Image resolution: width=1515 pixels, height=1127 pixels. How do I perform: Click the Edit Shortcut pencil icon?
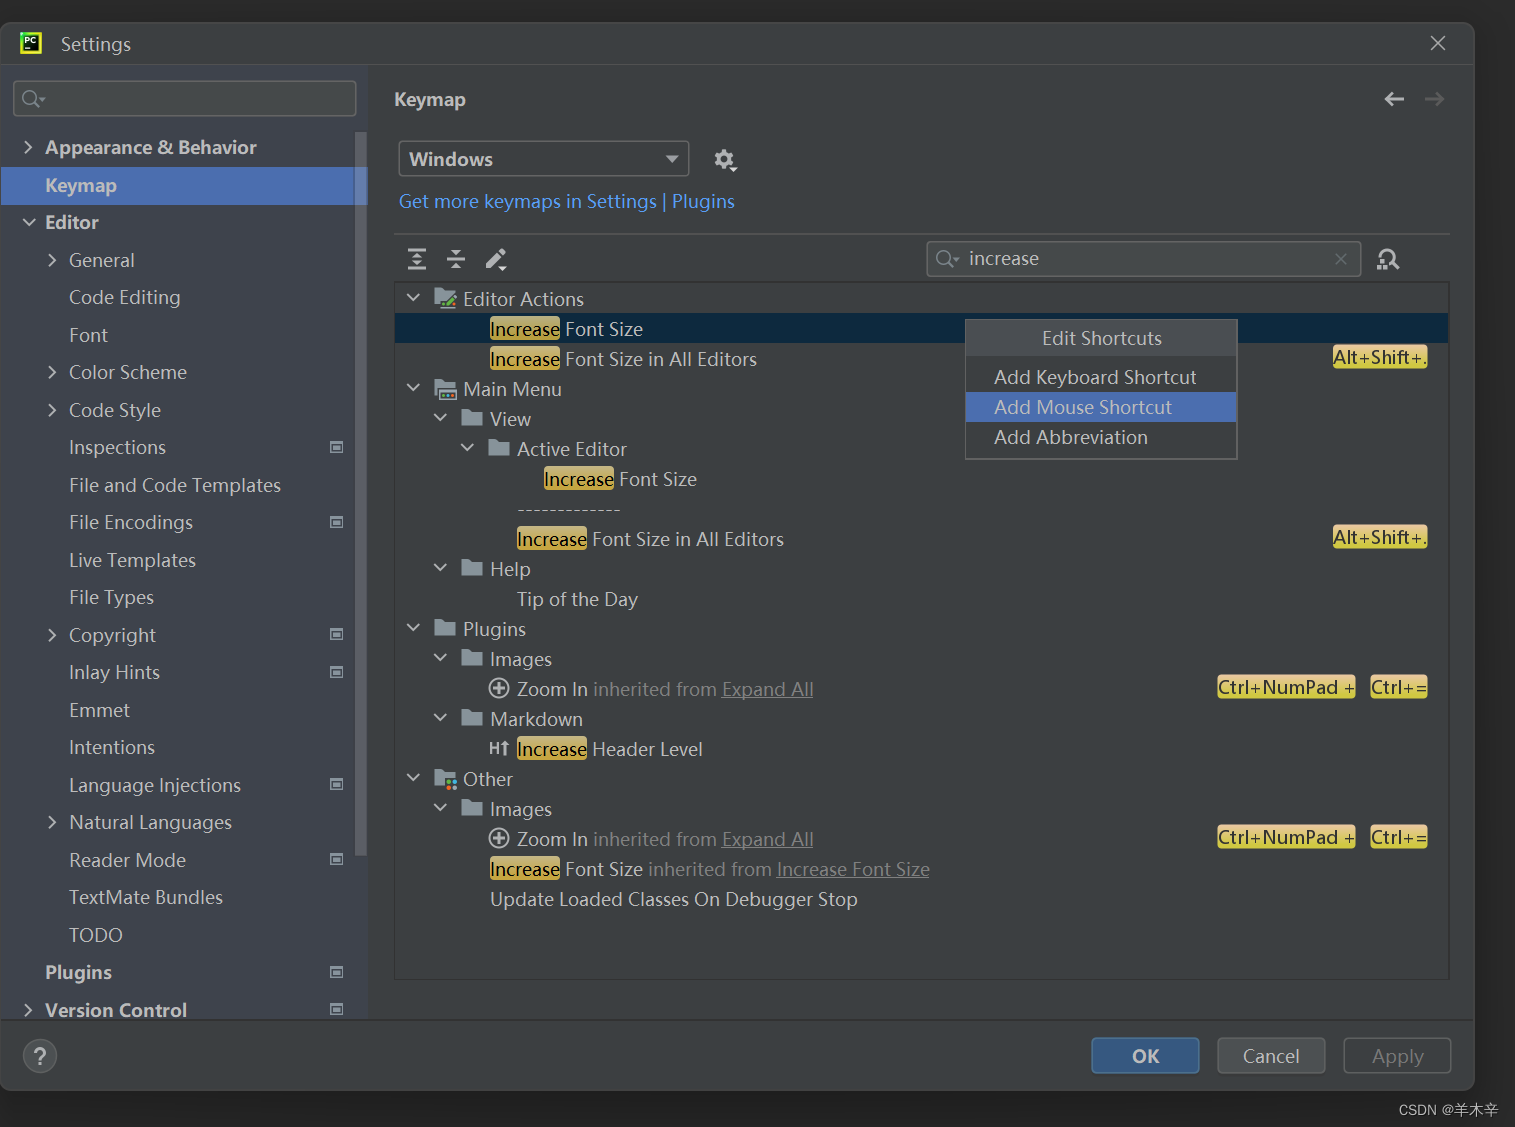(496, 259)
